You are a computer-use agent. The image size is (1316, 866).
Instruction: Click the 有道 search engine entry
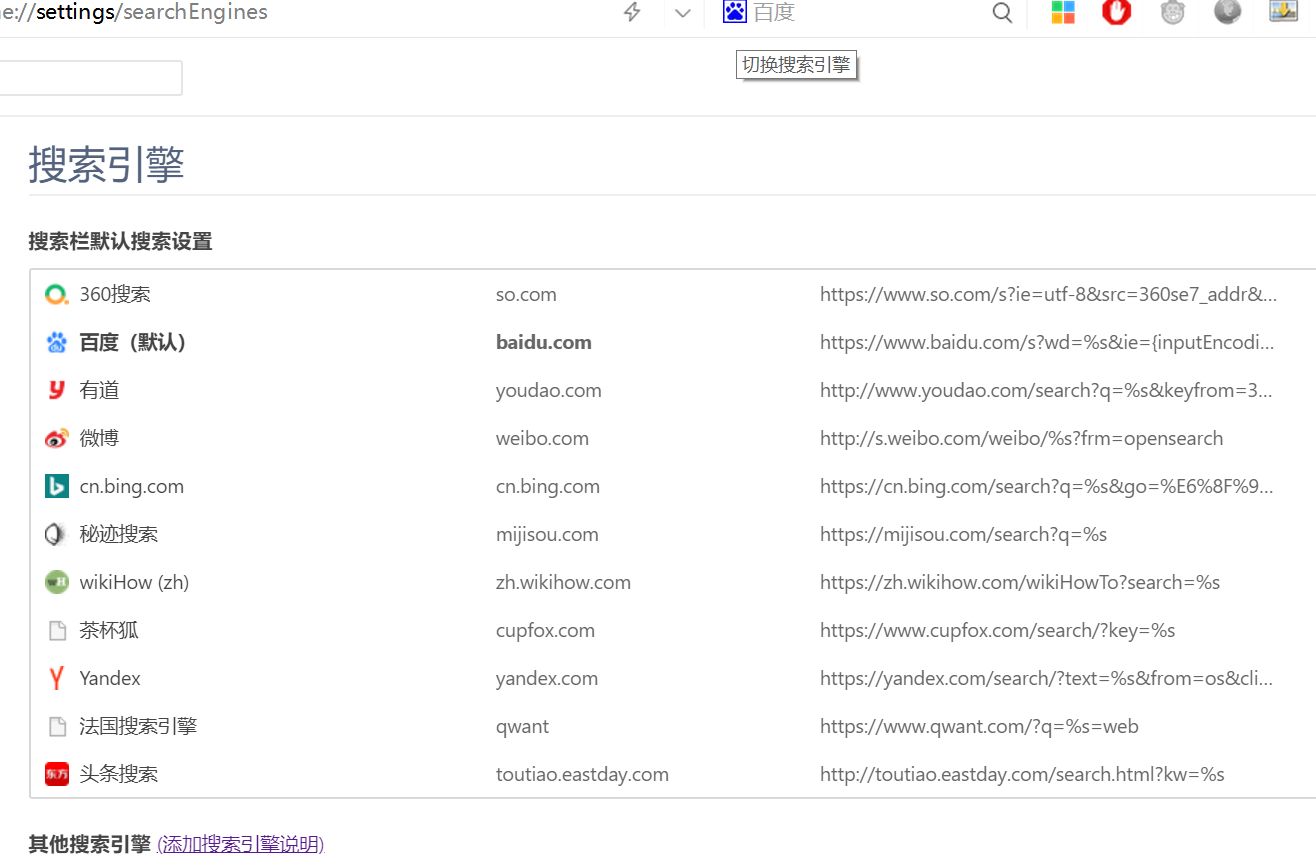tap(99, 391)
